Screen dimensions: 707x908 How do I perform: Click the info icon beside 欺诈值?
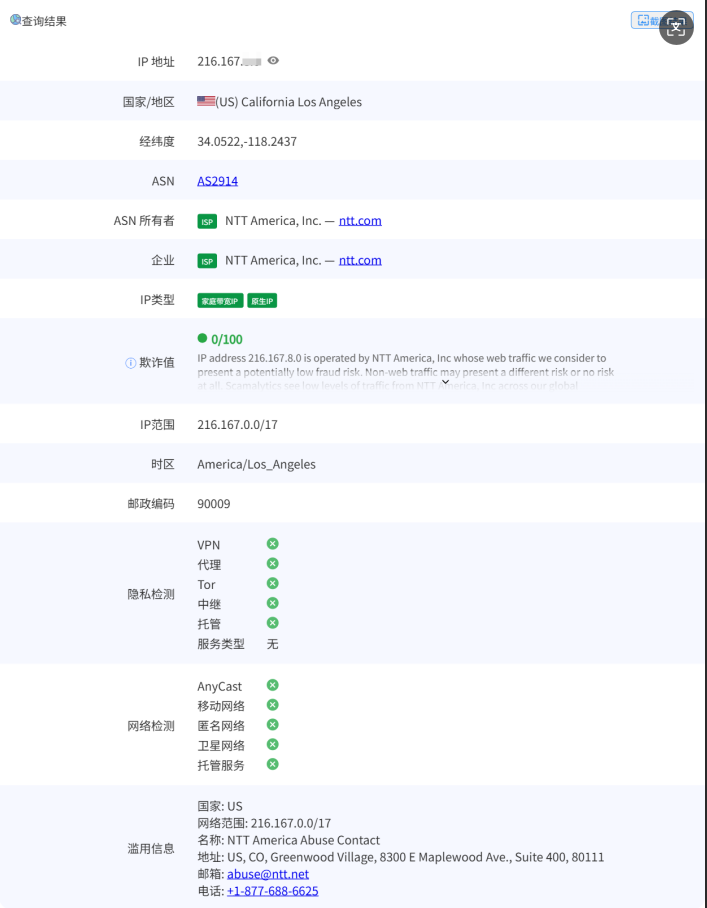click(130, 363)
